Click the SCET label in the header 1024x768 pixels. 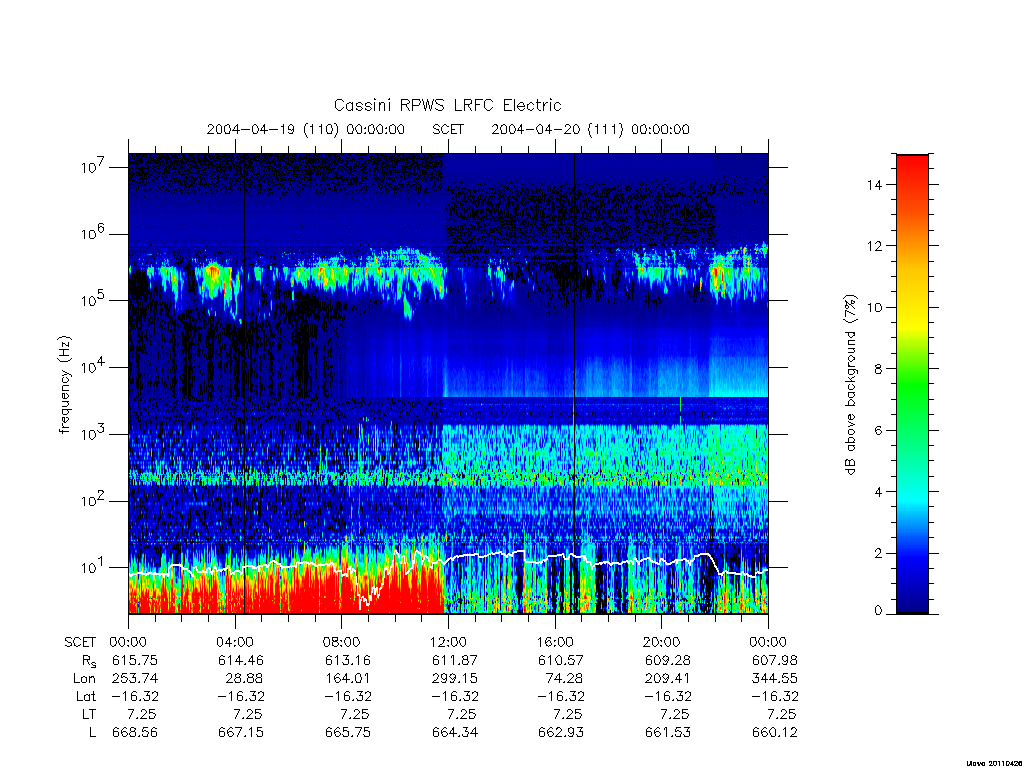point(448,129)
